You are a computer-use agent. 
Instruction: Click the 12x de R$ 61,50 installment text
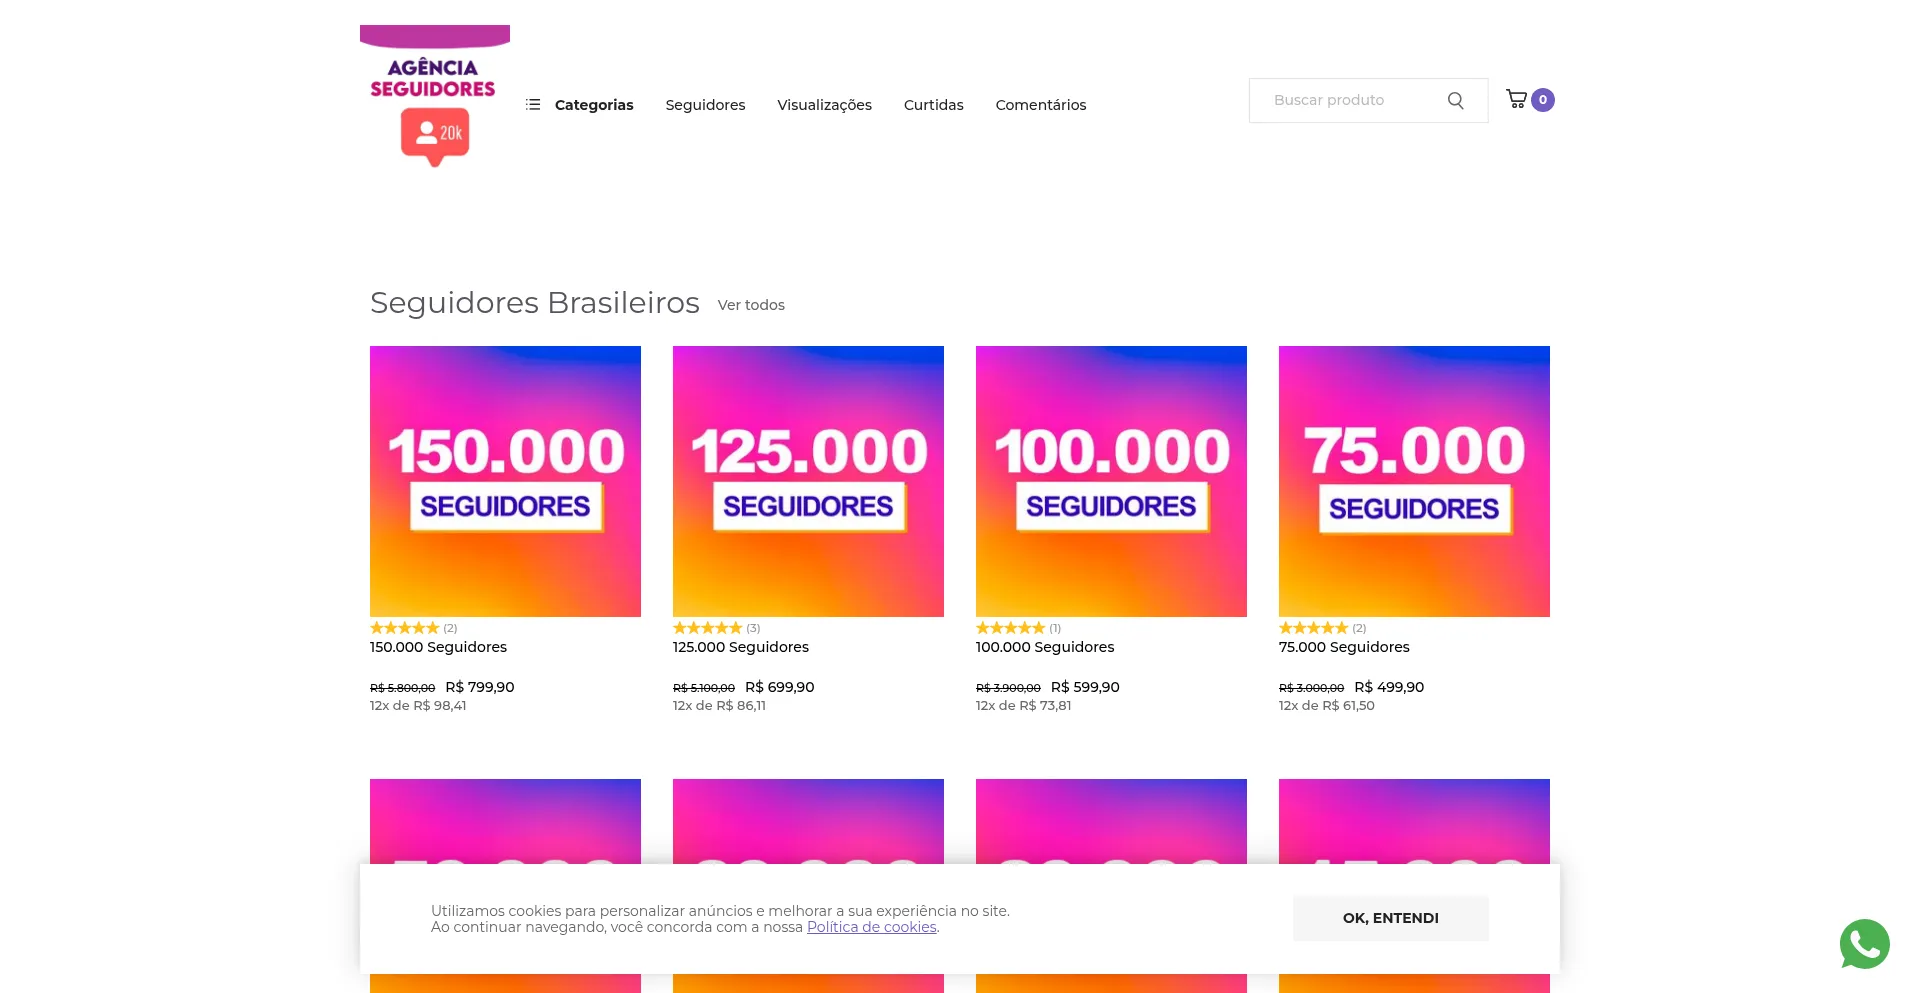1326,706
